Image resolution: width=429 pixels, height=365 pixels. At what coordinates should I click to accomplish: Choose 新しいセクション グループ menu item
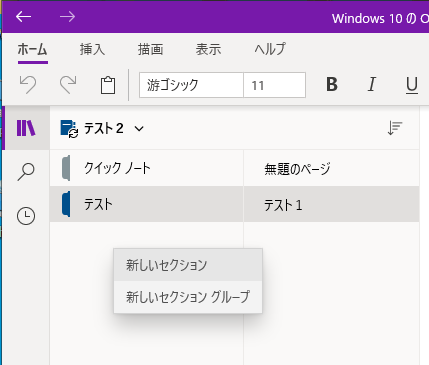click(x=188, y=297)
